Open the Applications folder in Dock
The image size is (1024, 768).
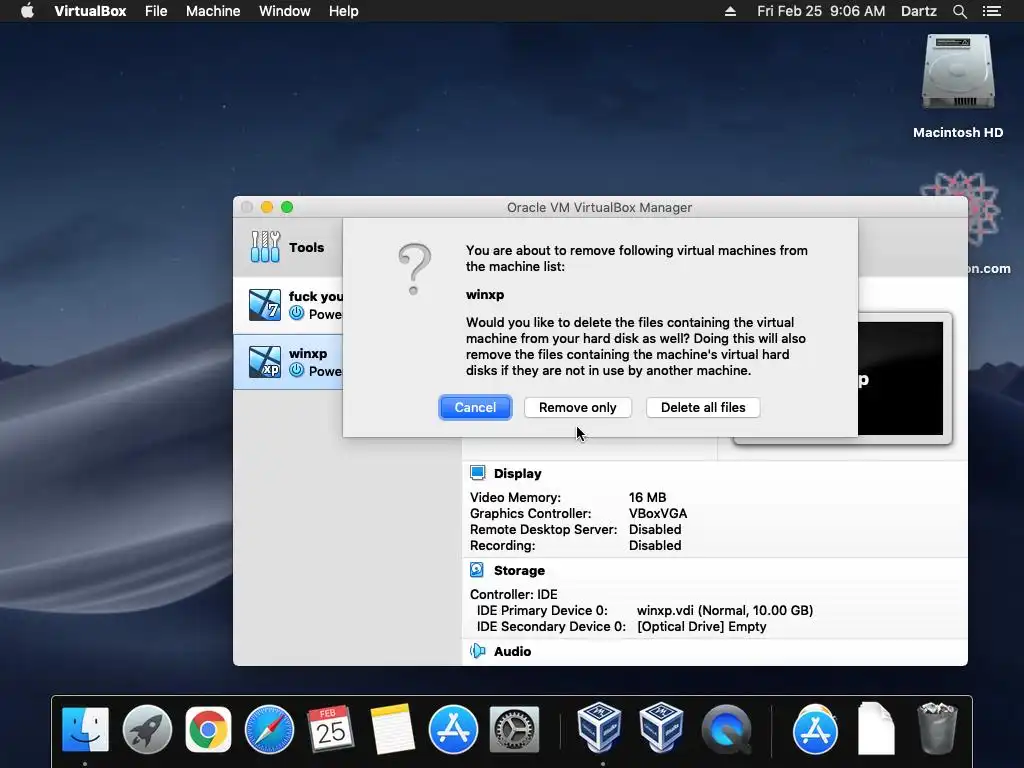(815, 729)
